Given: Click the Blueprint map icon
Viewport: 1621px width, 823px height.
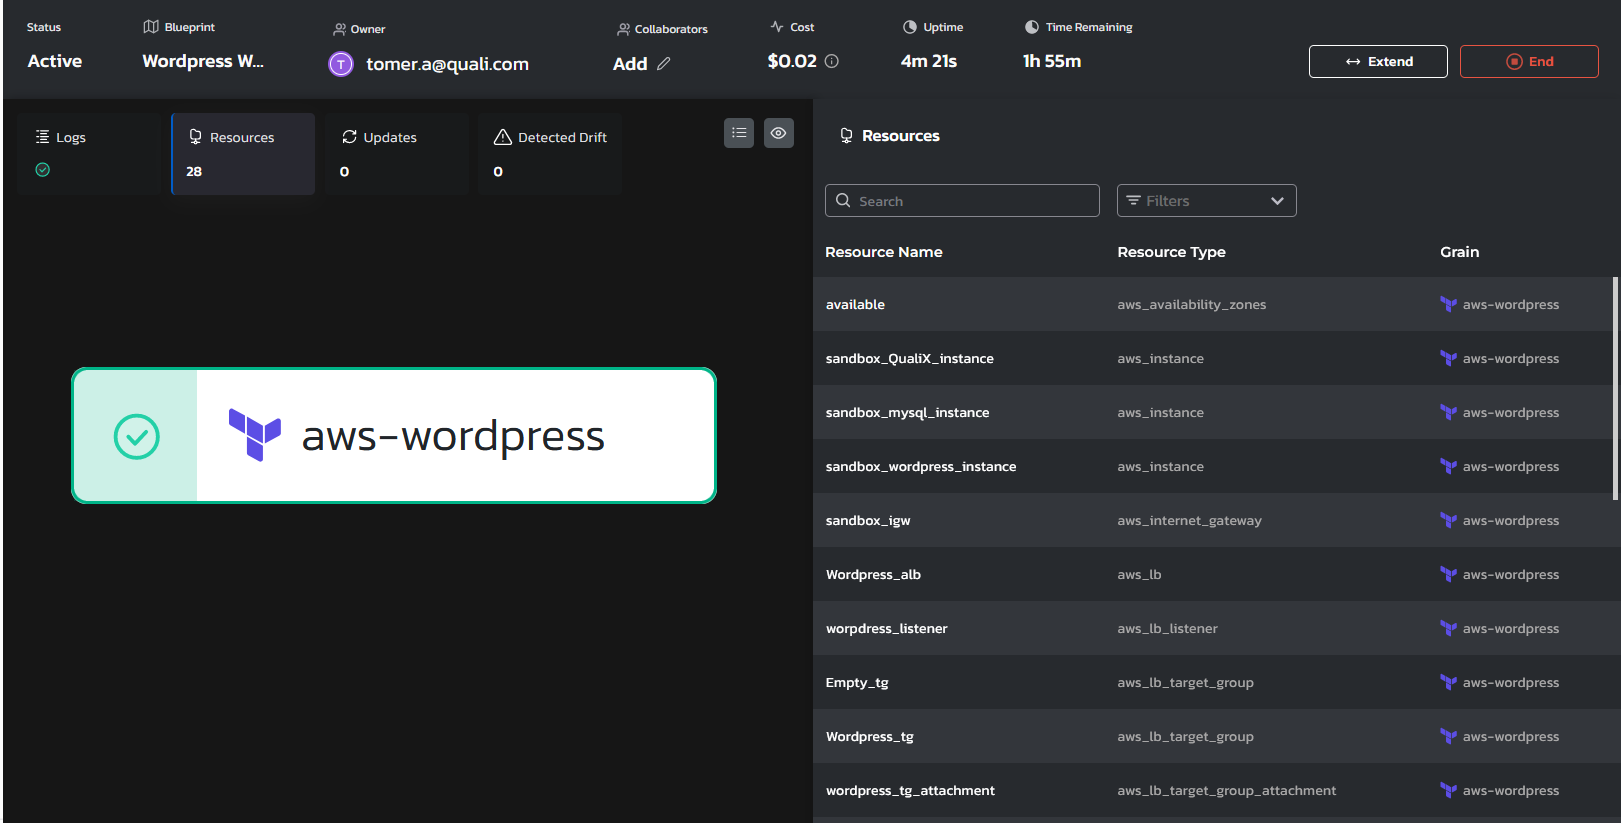Looking at the screenshot, I should pos(151,26).
